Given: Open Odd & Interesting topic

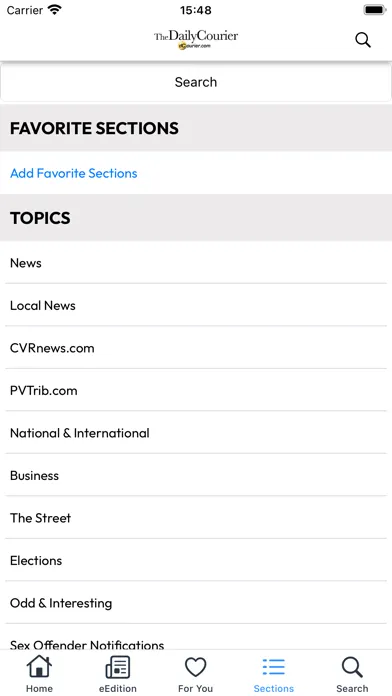Looking at the screenshot, I should [x=196, y=603].
